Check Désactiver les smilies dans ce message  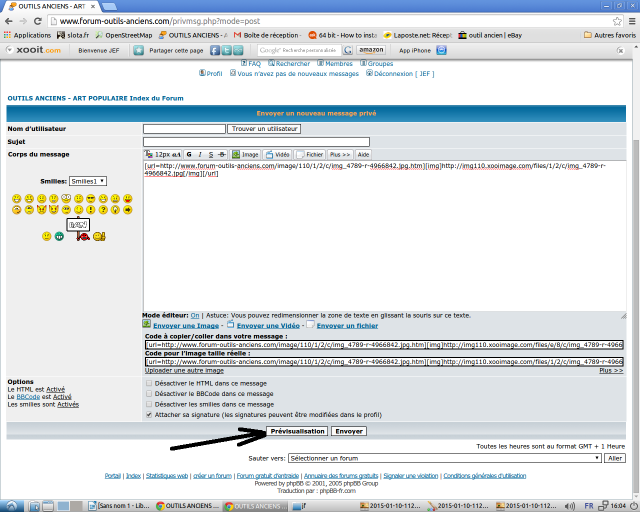pos(149,404)
